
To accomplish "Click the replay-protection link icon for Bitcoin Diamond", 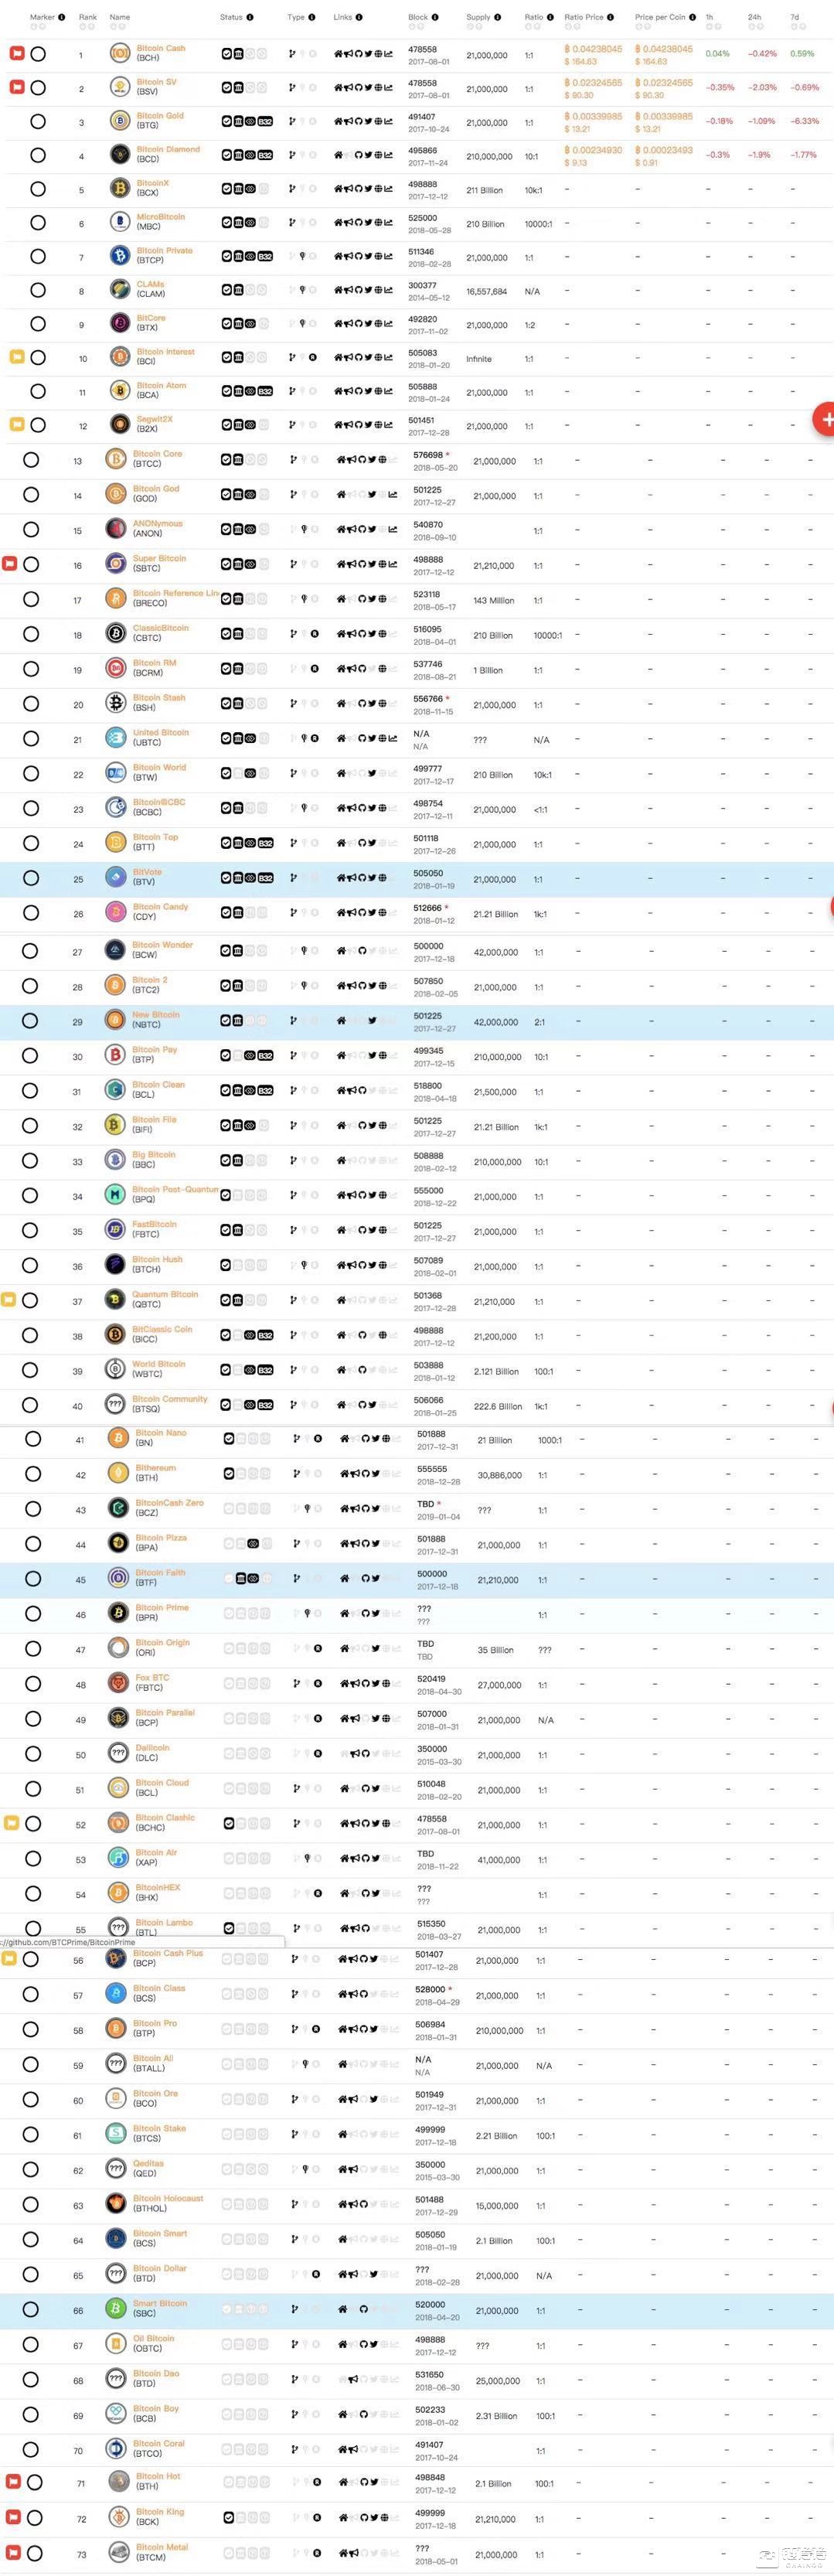I will (x=250, y=155).
